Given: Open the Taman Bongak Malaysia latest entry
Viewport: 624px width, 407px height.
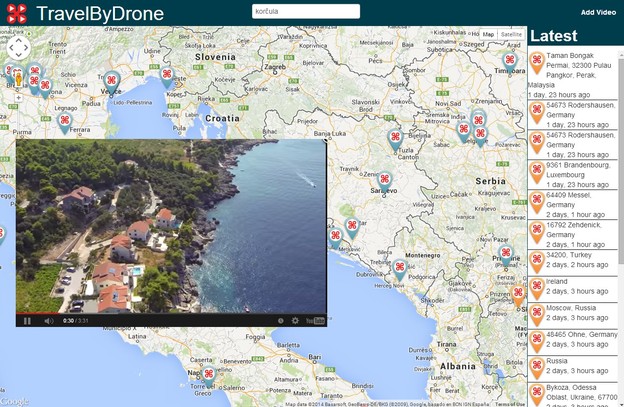Looking at the screenshot, I should coord(573,75).
